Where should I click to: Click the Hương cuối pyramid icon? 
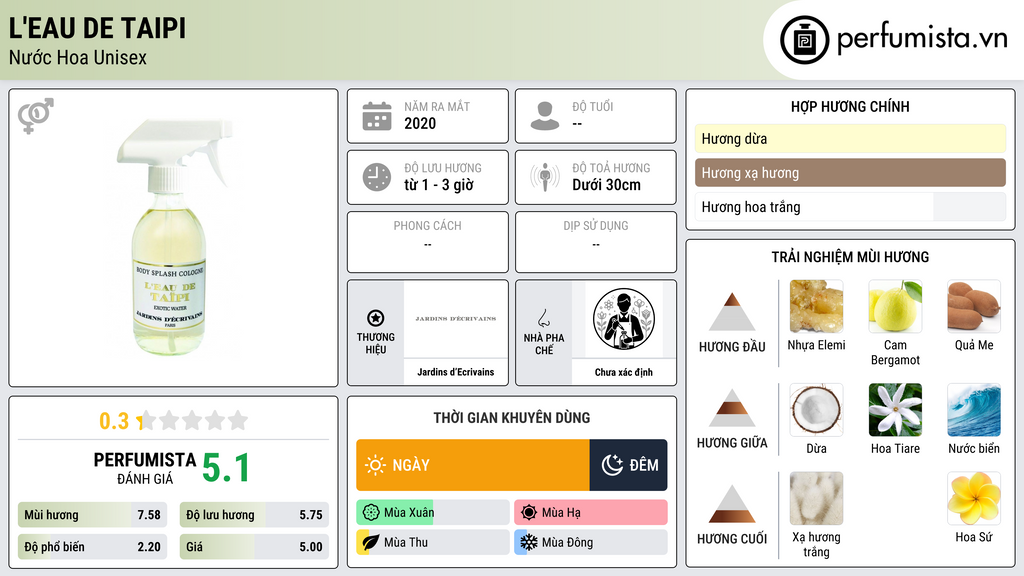[732, 504]
